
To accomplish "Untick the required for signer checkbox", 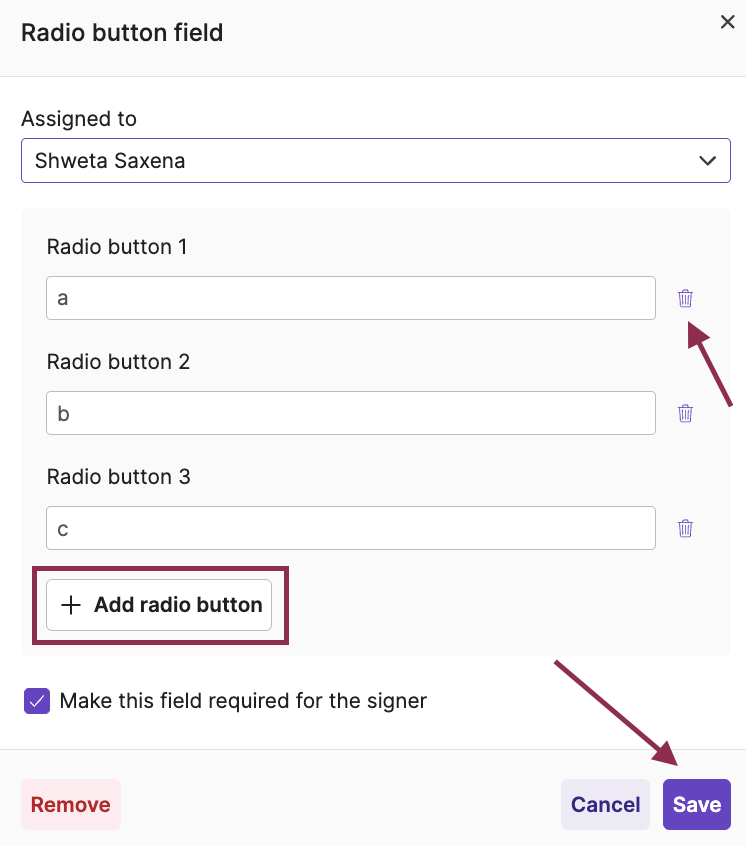I will coord(37,701).
